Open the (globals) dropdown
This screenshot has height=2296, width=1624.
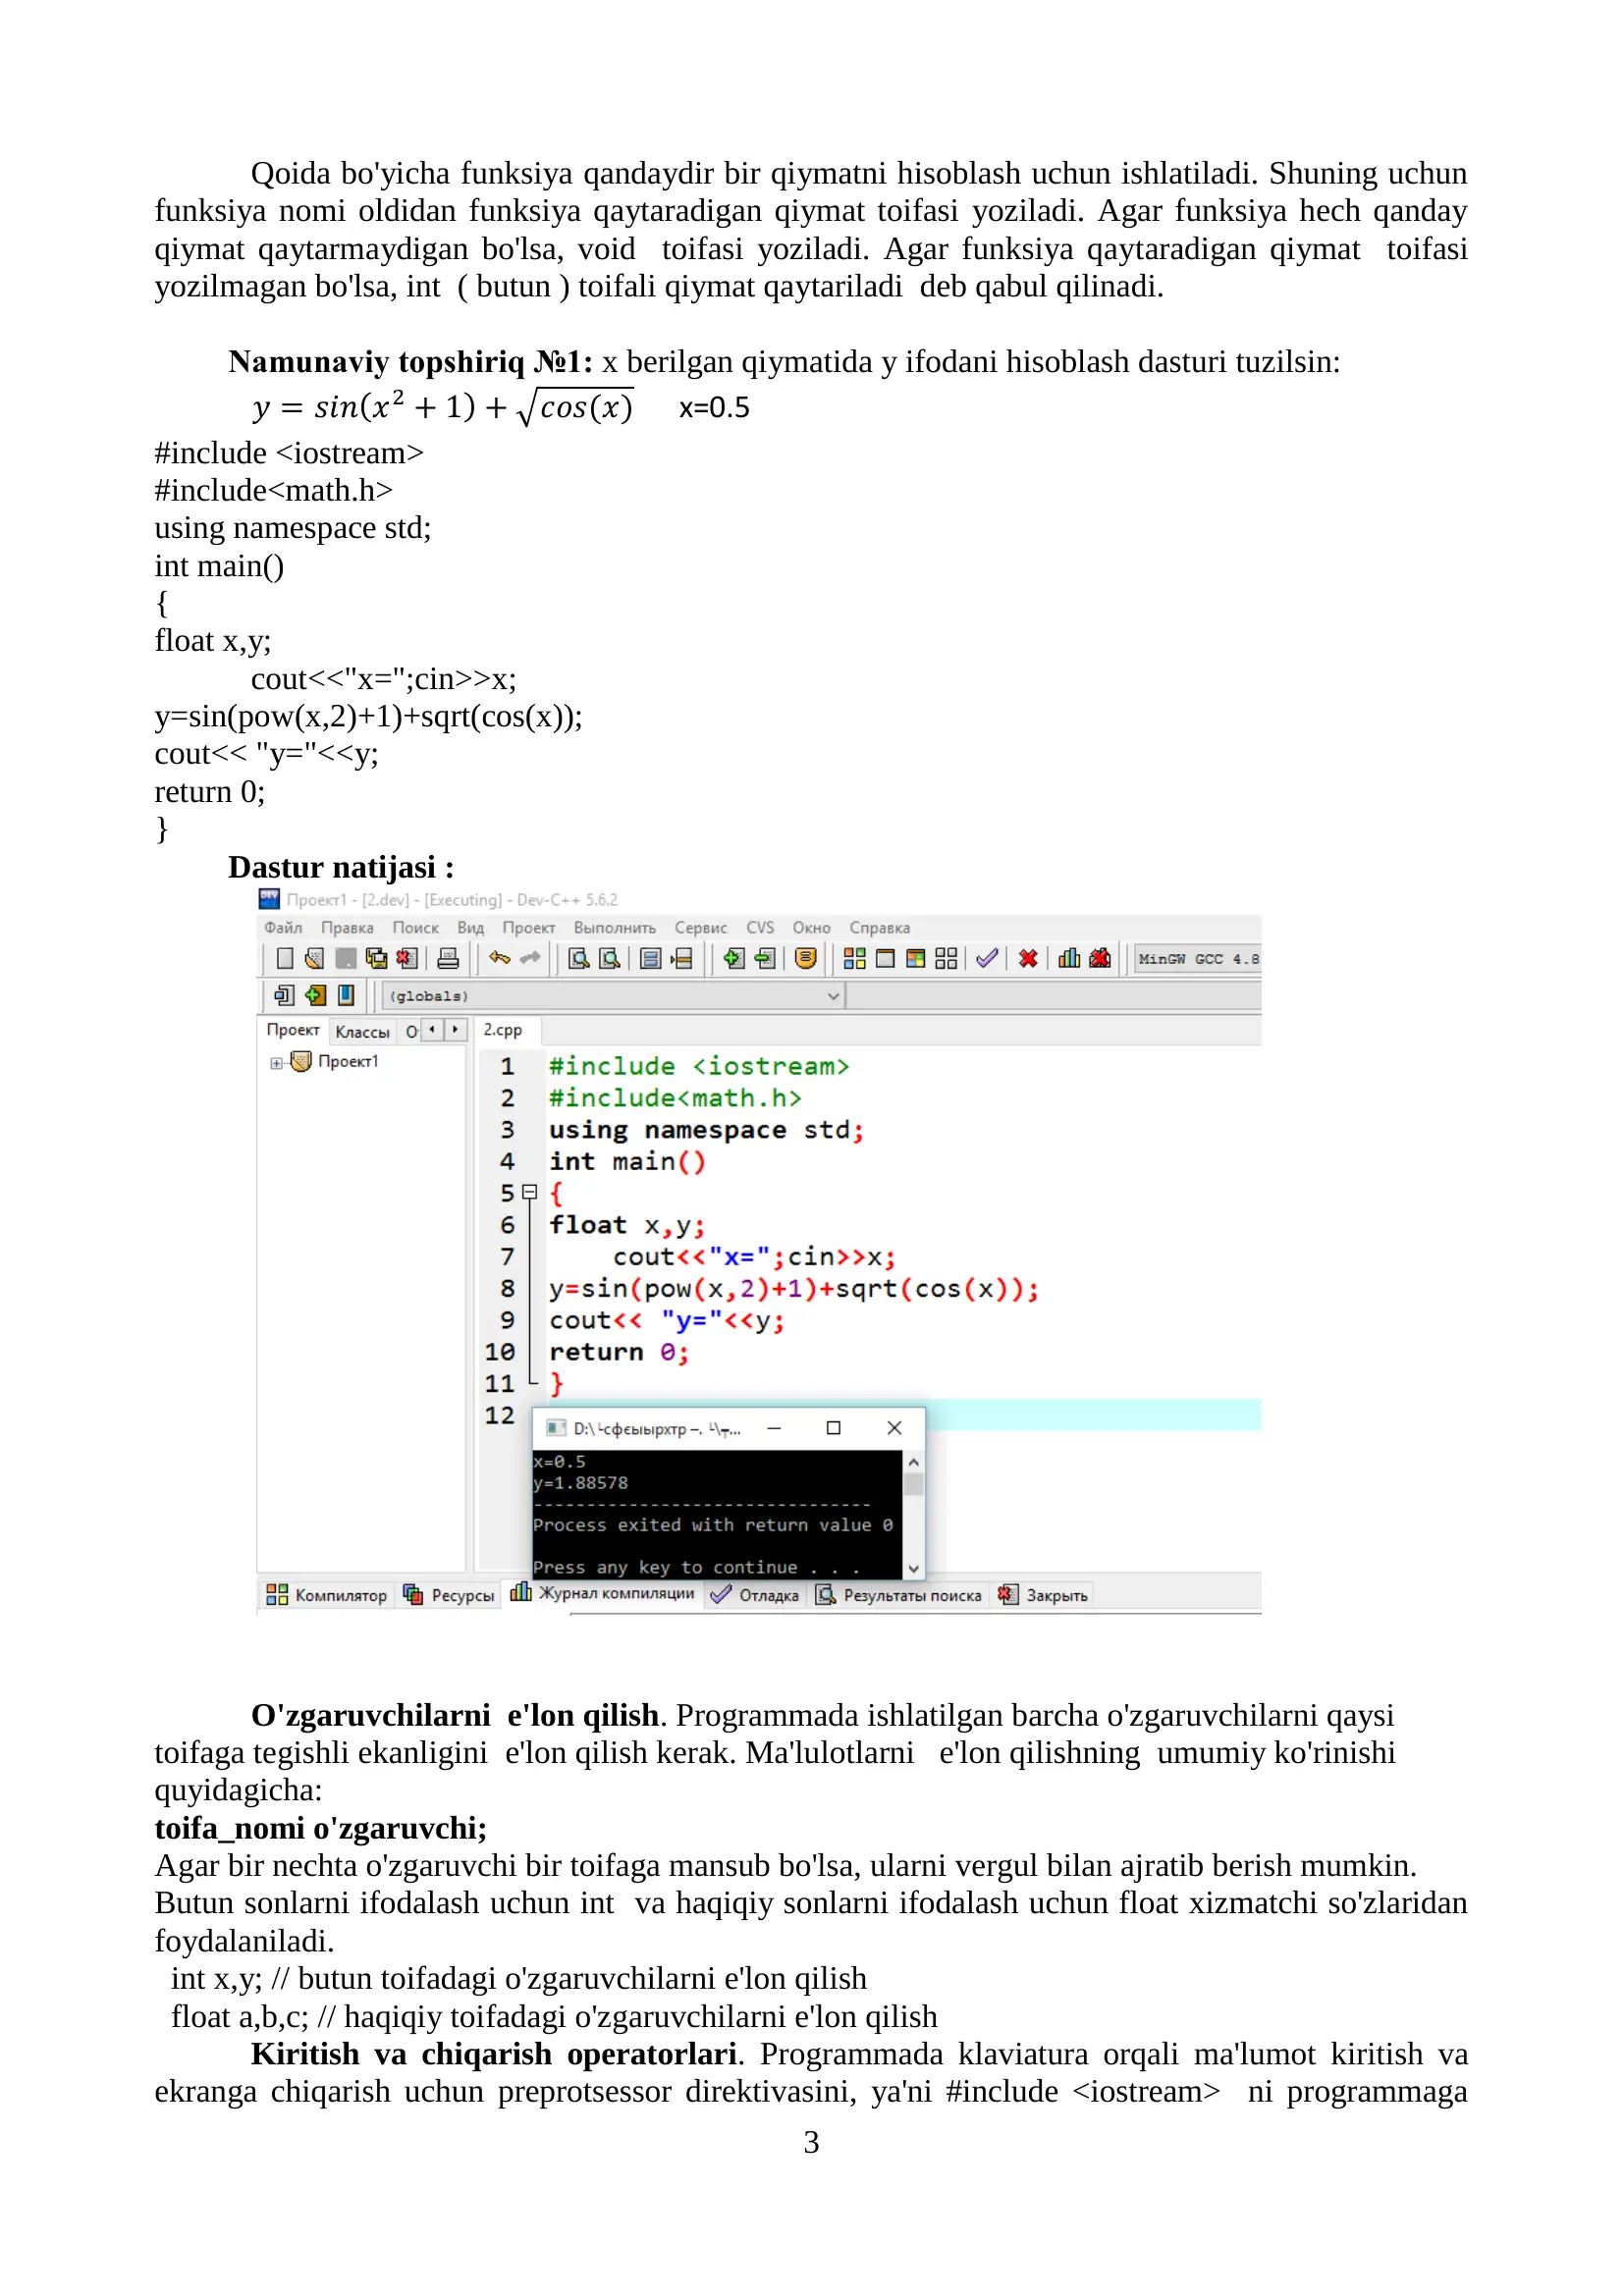(x=614, y=996)
